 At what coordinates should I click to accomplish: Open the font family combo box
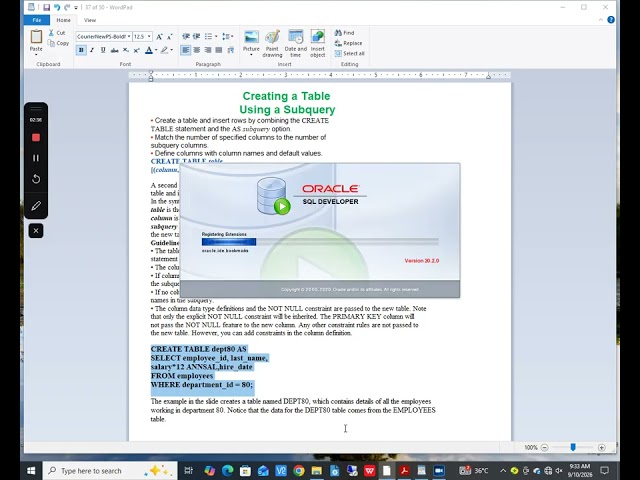[x=103, y=36]
